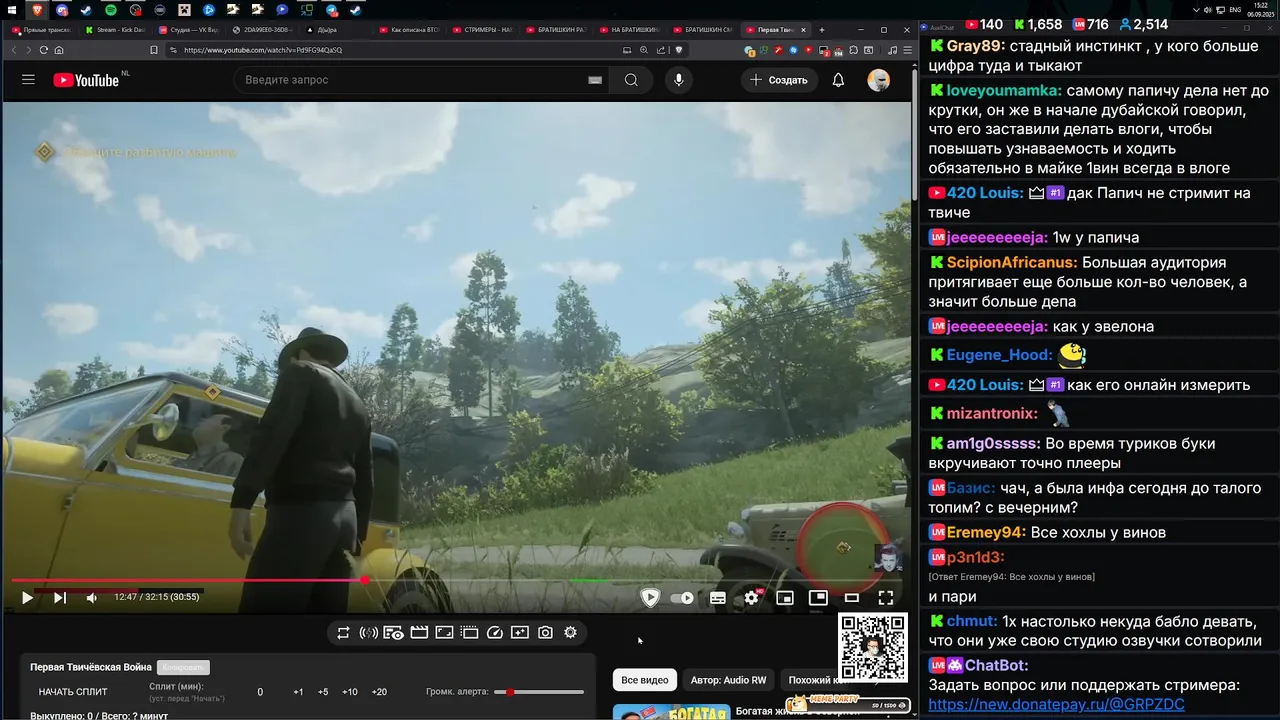Toggle theater mode
The height and width of the screenshot is (720, 1280).
pos(852,598)
